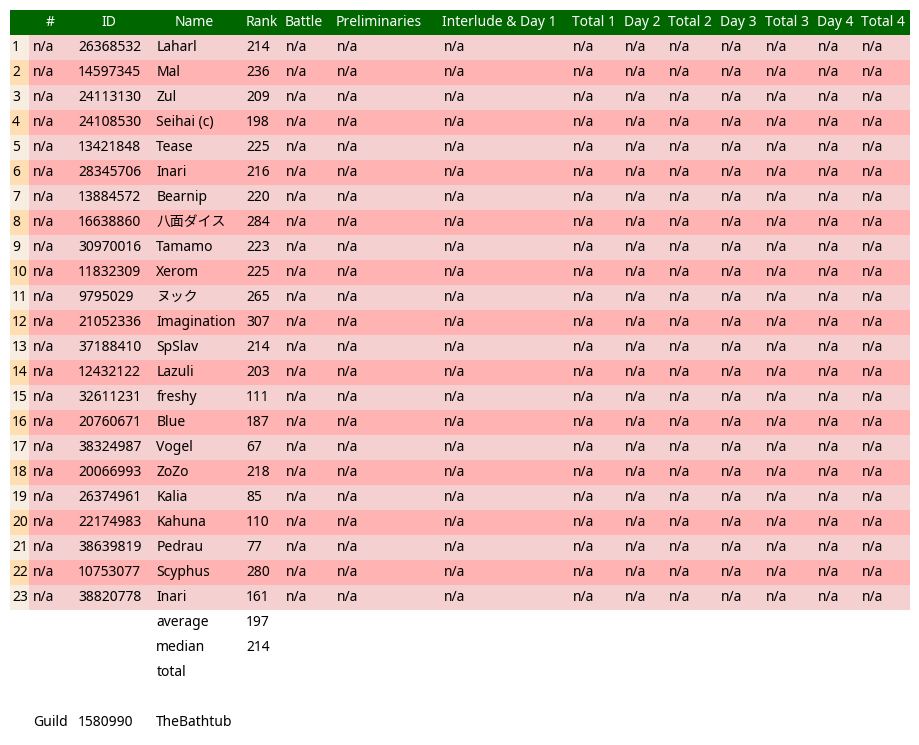The width and height of the screenshot is (919, 745).
Task: Select the Blue name cell
Action: click(x=171, y=421)
